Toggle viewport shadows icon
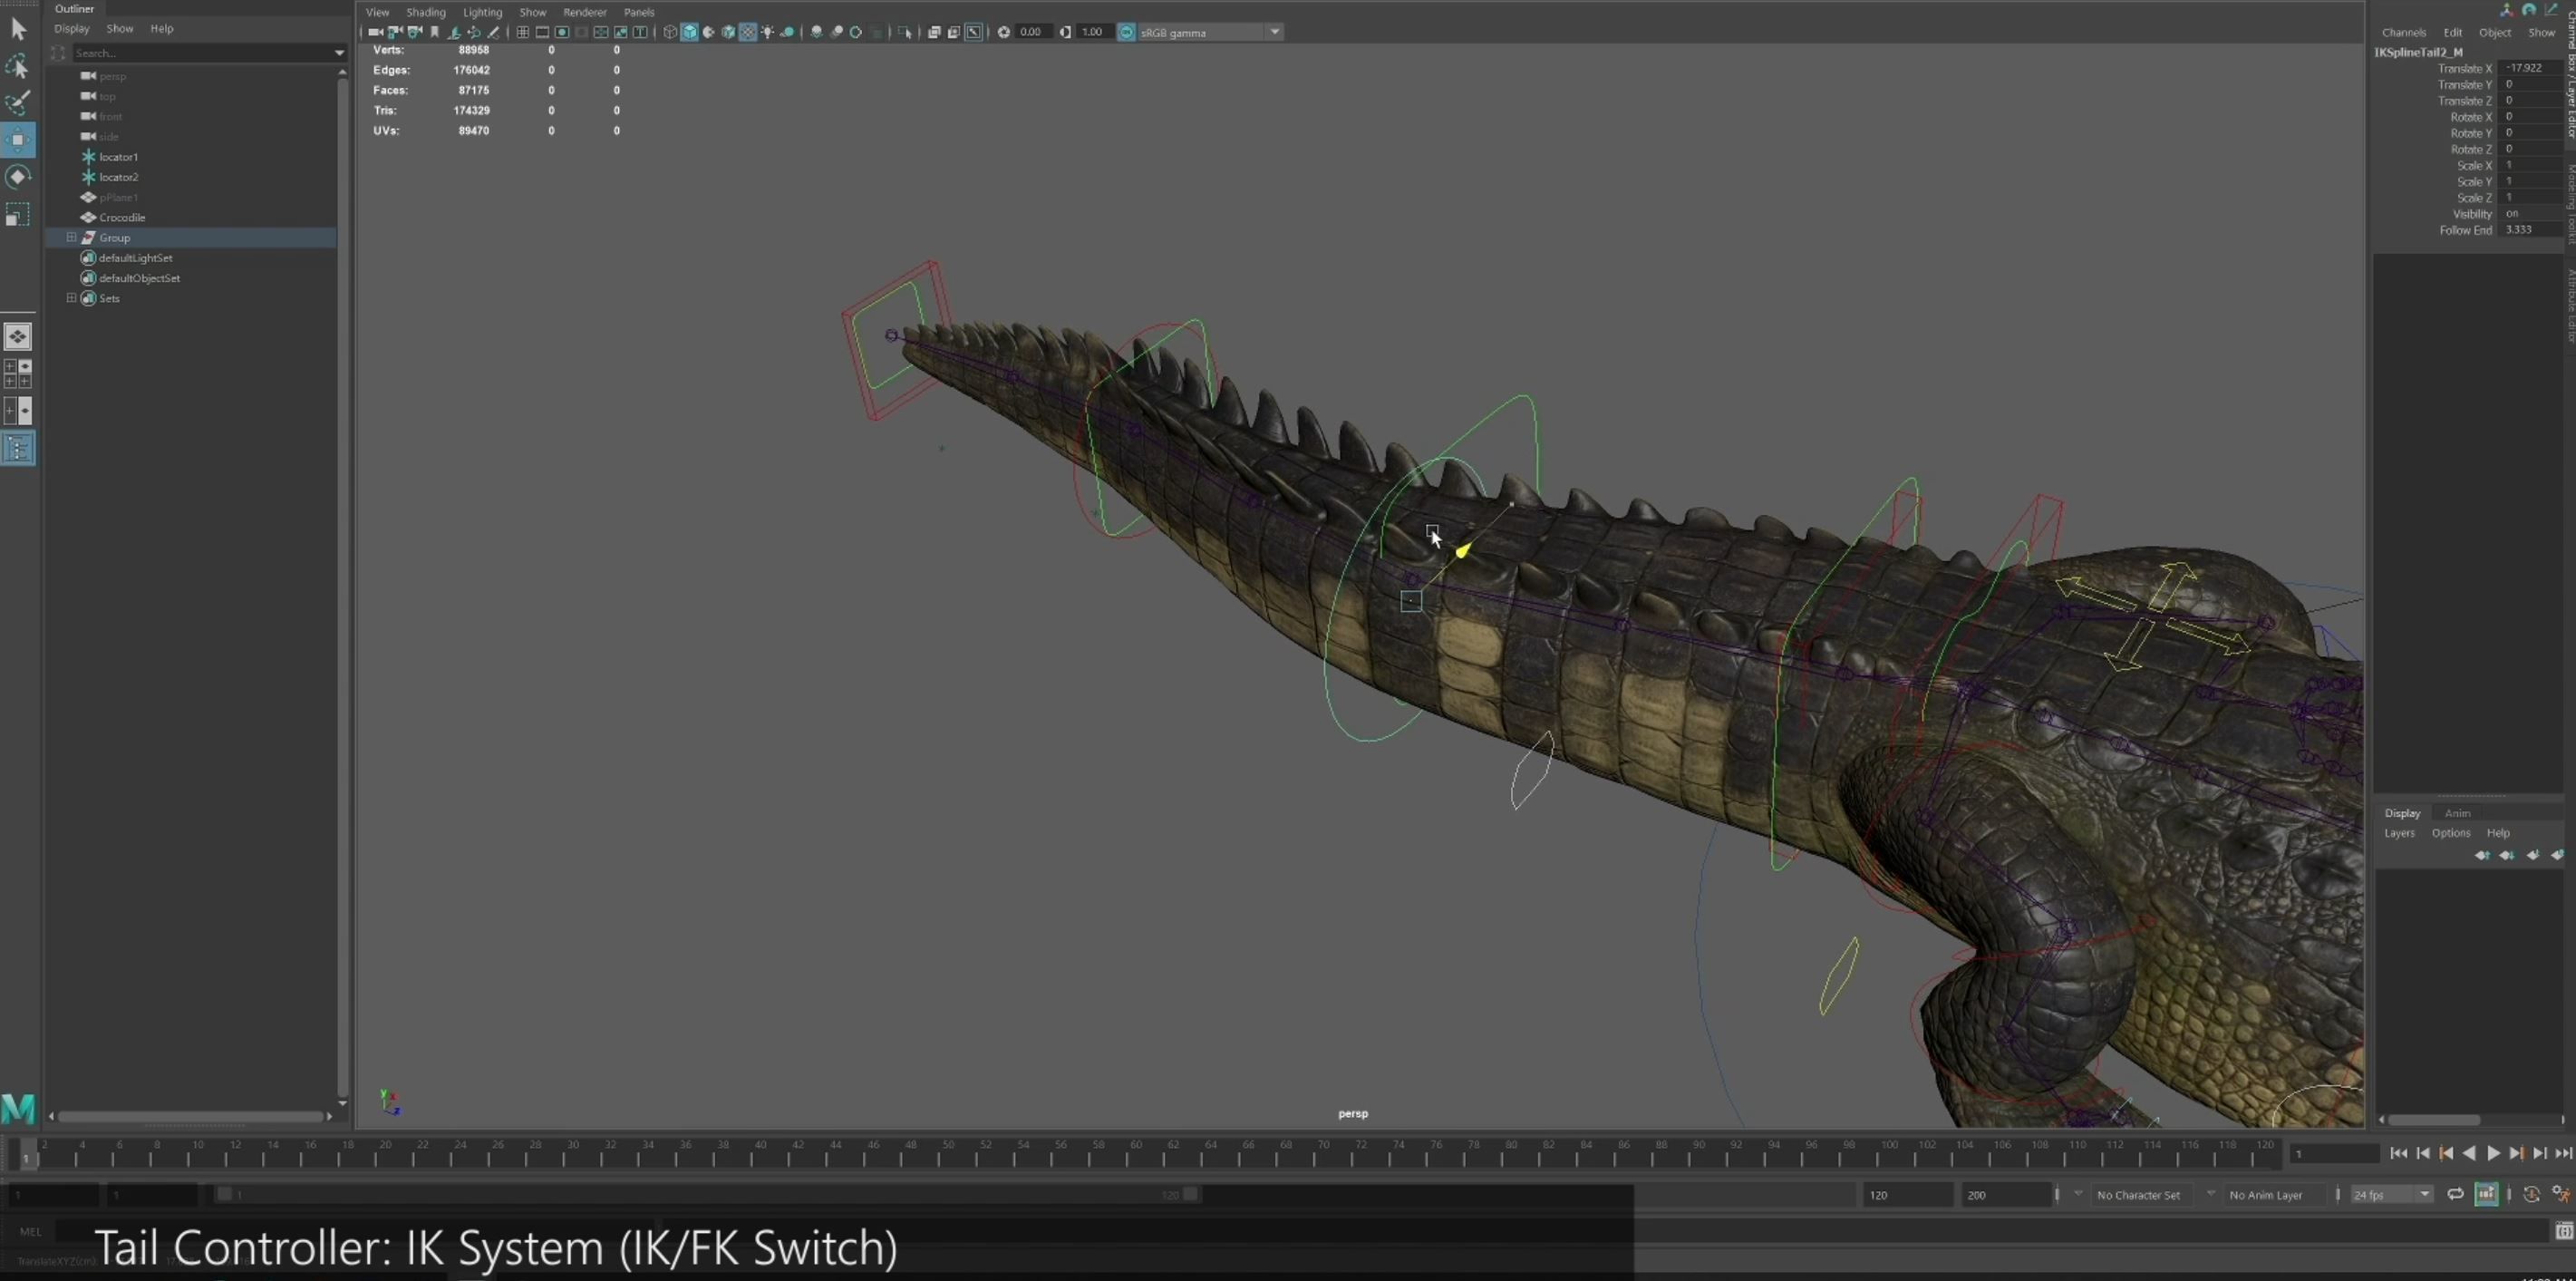 [x=788, y=32]
